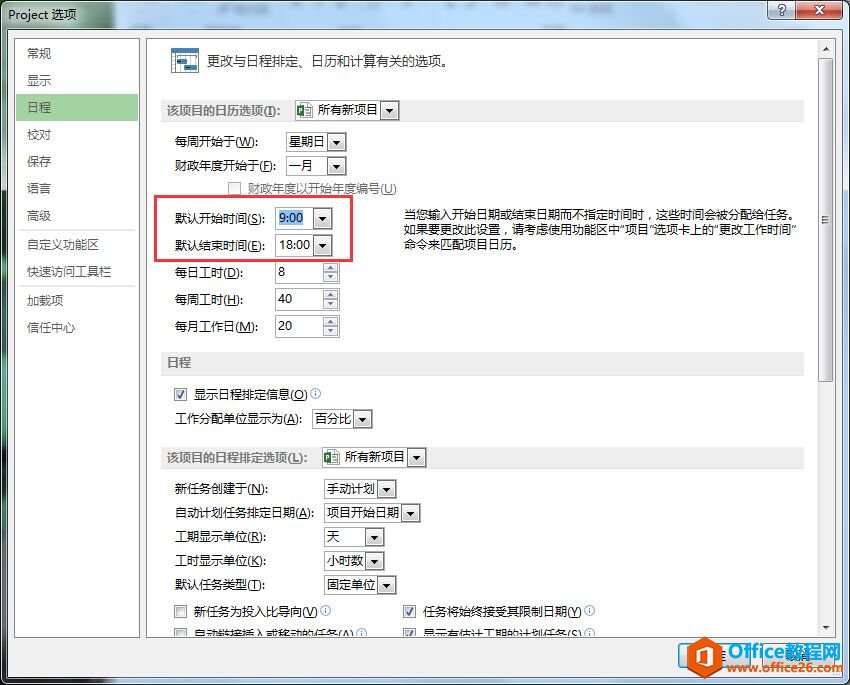The height and width of the screenshot is (685, 850).
Task: Switch to the 高级 settings page
Action: (39, 214)
